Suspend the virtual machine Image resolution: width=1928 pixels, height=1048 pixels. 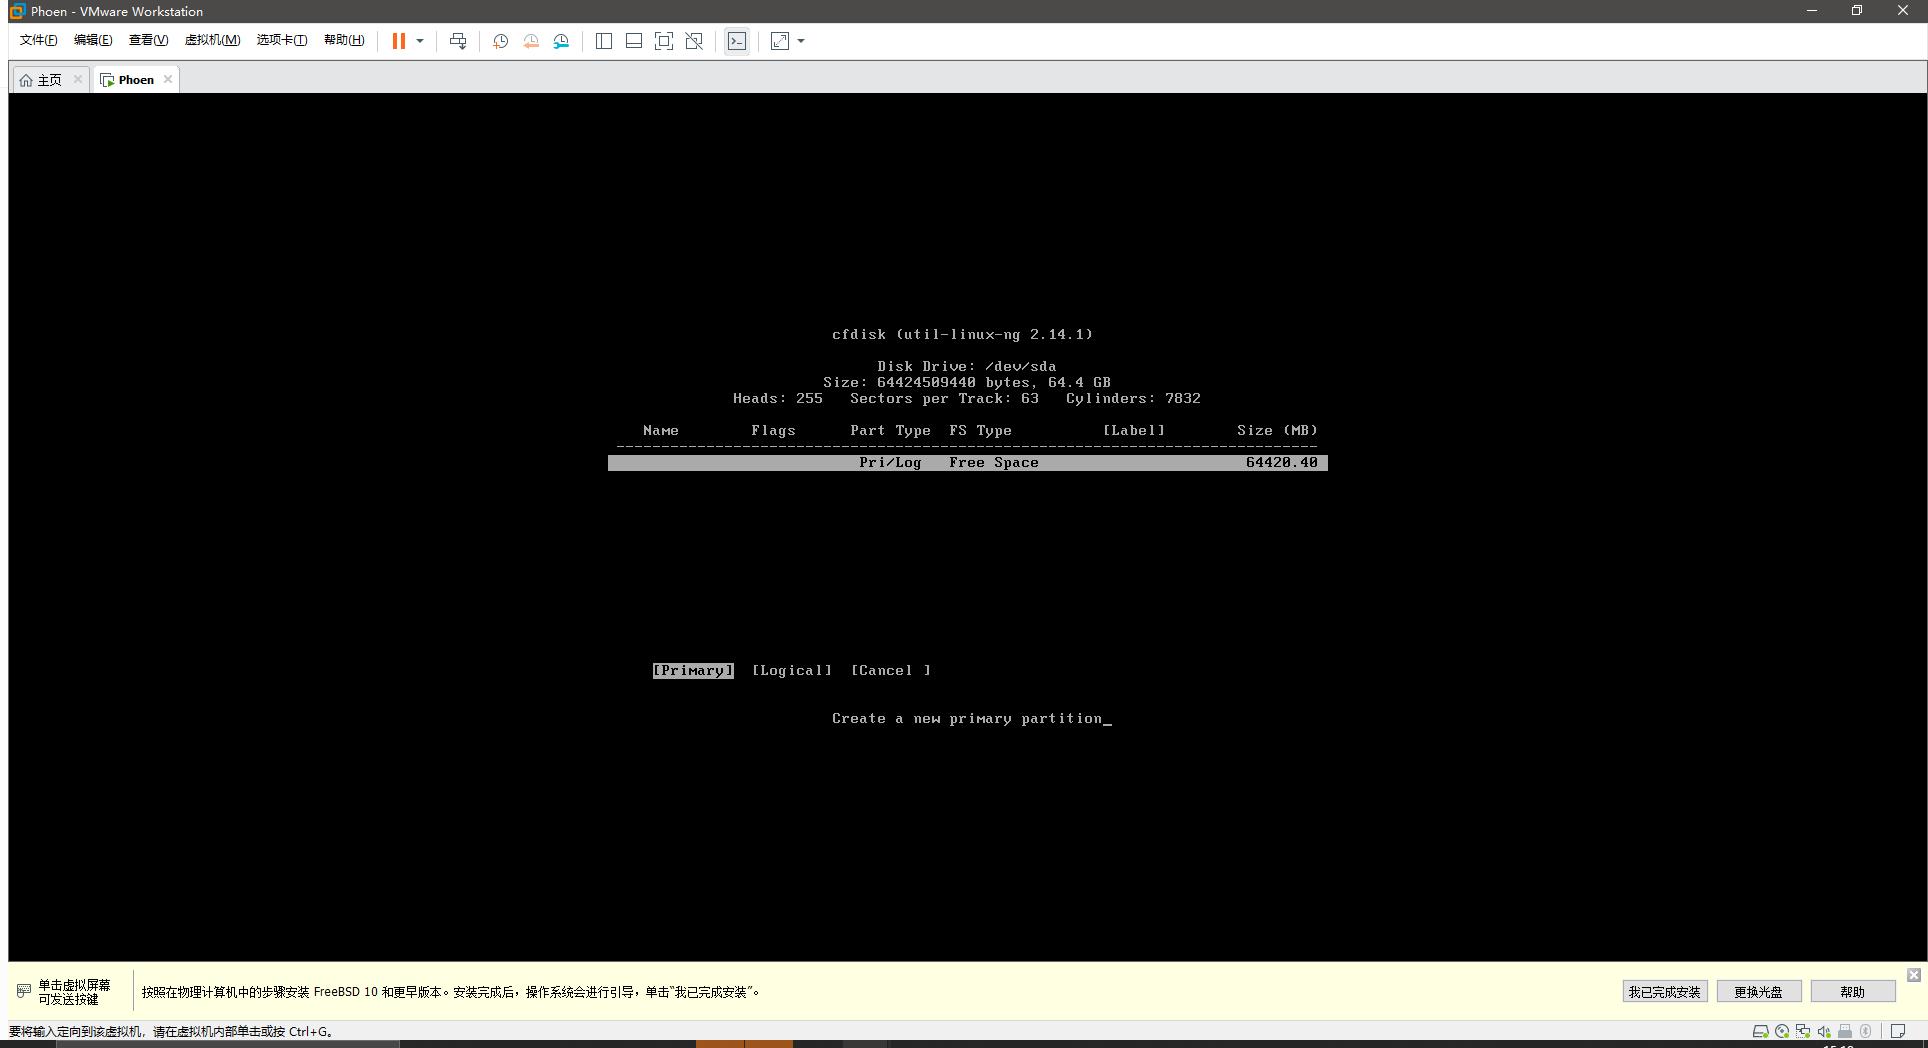(399, 41)
